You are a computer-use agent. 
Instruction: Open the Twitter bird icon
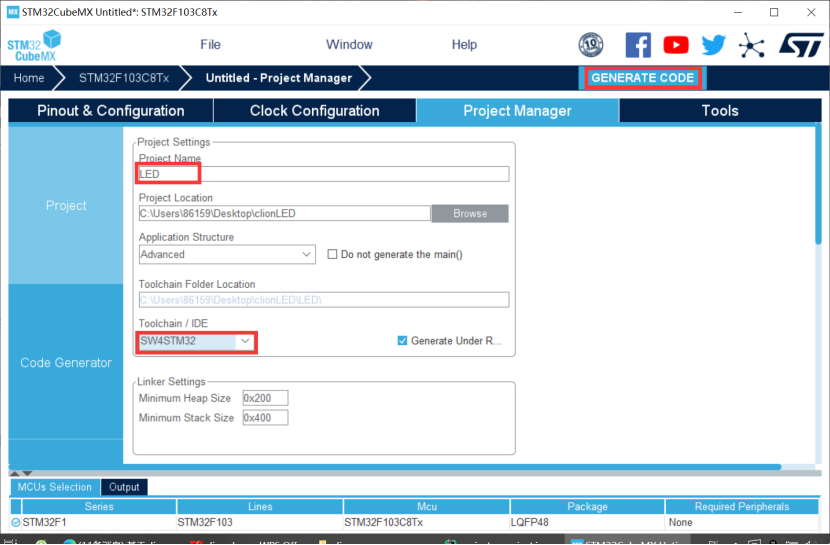pos(714,45)
